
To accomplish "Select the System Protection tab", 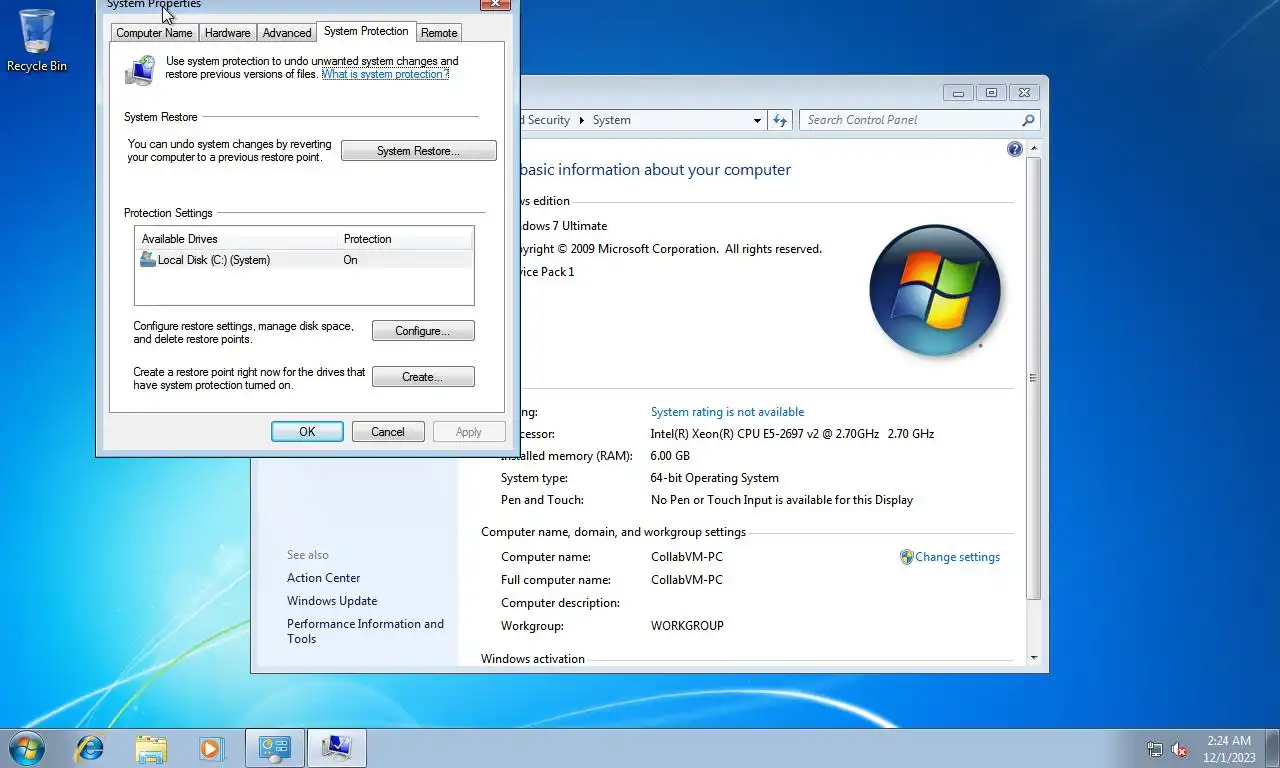I will pyautogui.click(x=366, y=31).
